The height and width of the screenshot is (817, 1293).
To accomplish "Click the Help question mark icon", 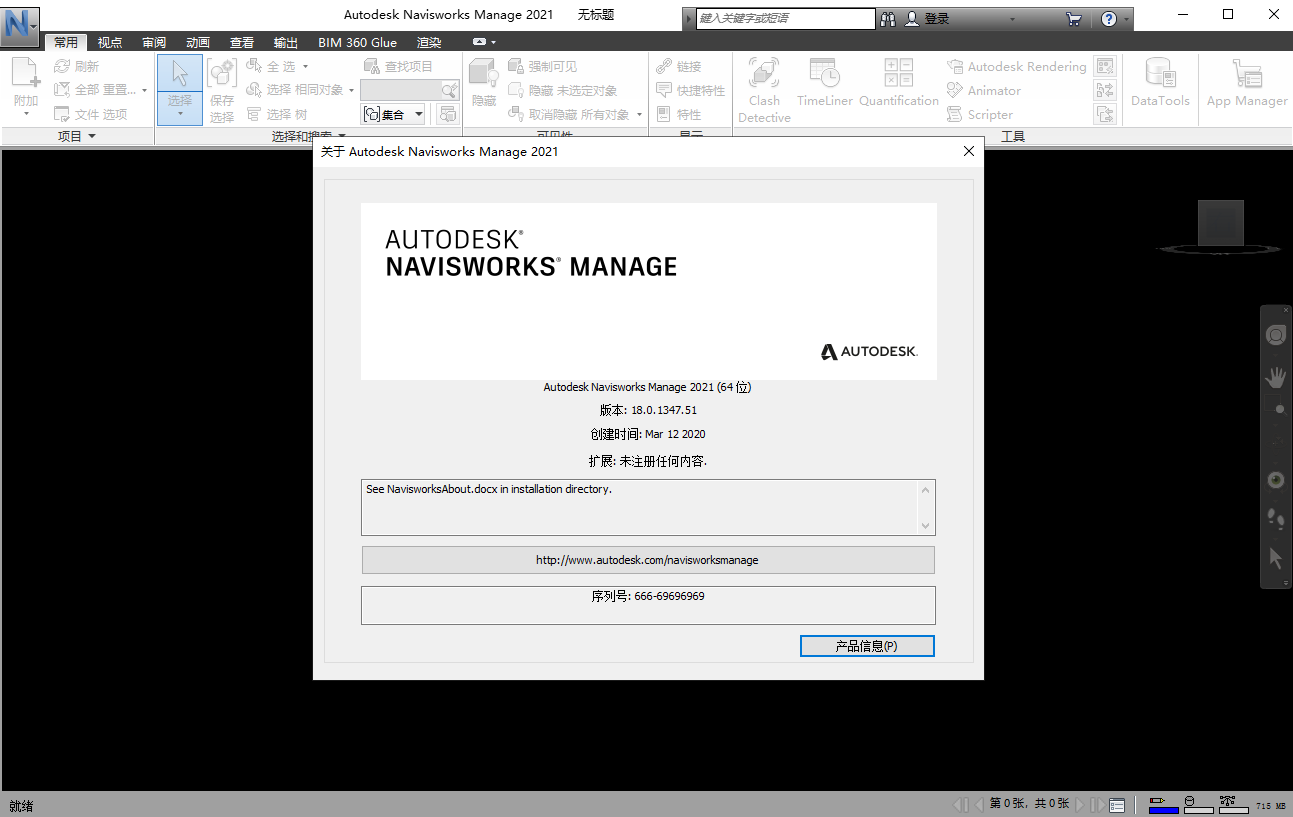I will 1109,19.
